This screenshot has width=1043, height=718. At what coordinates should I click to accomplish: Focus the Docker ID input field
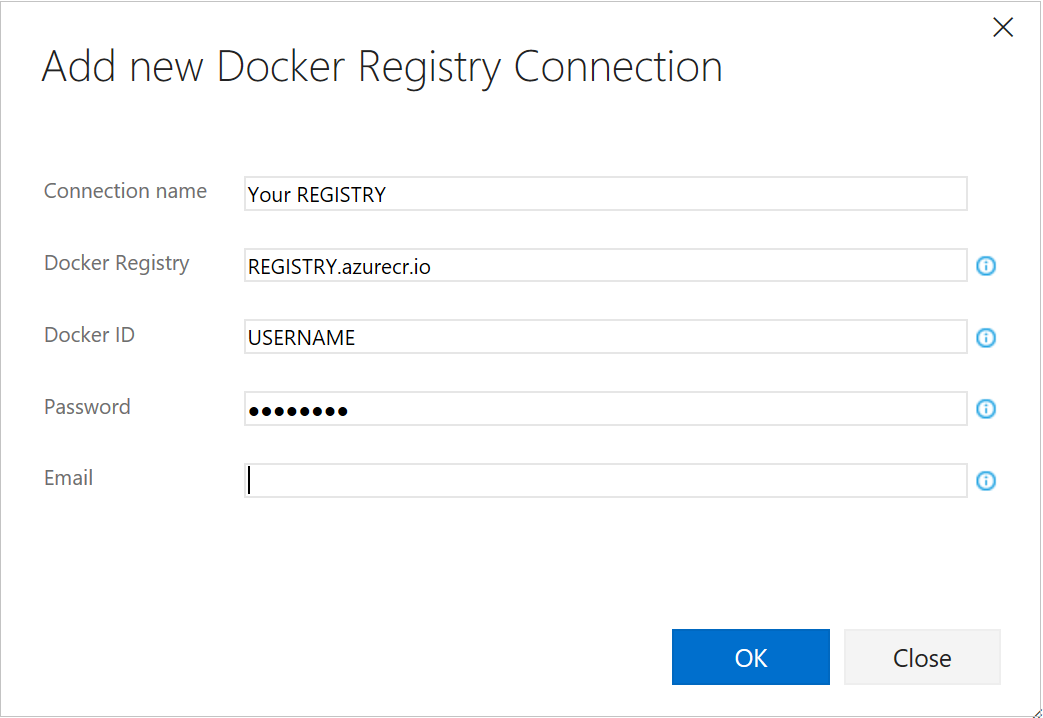[x=605, y=337]
